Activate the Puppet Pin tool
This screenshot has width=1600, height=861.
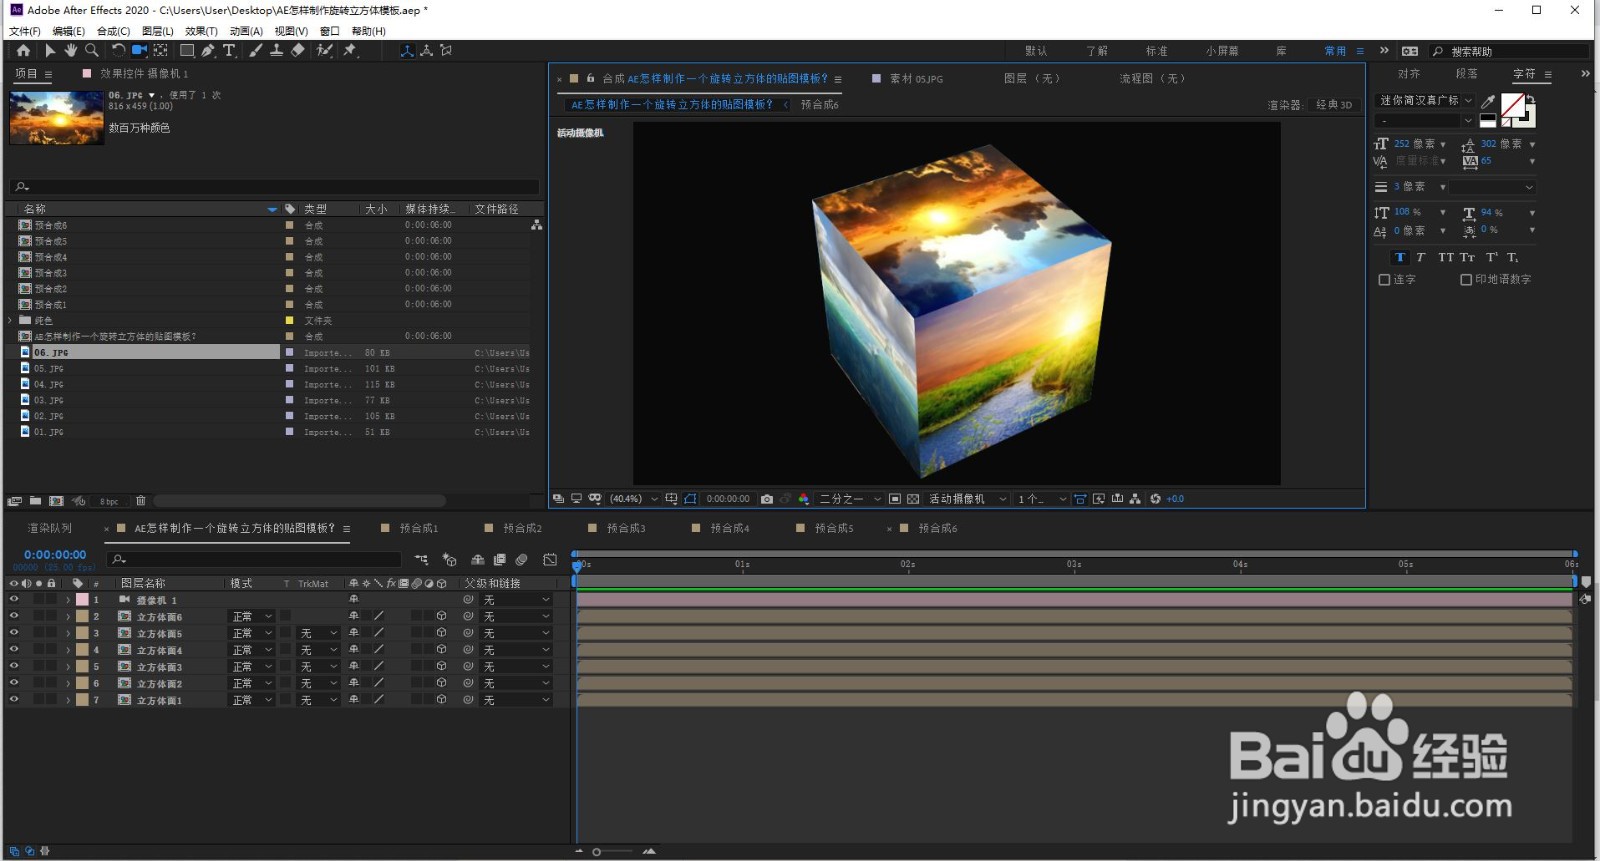(350, 51)
